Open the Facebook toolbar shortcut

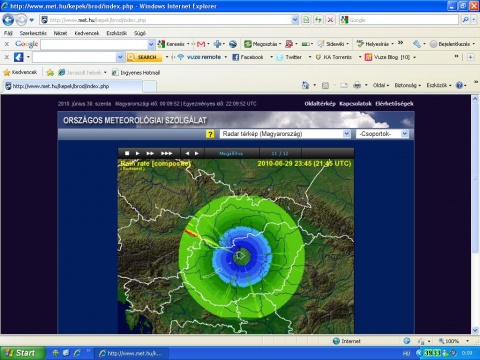248,57
